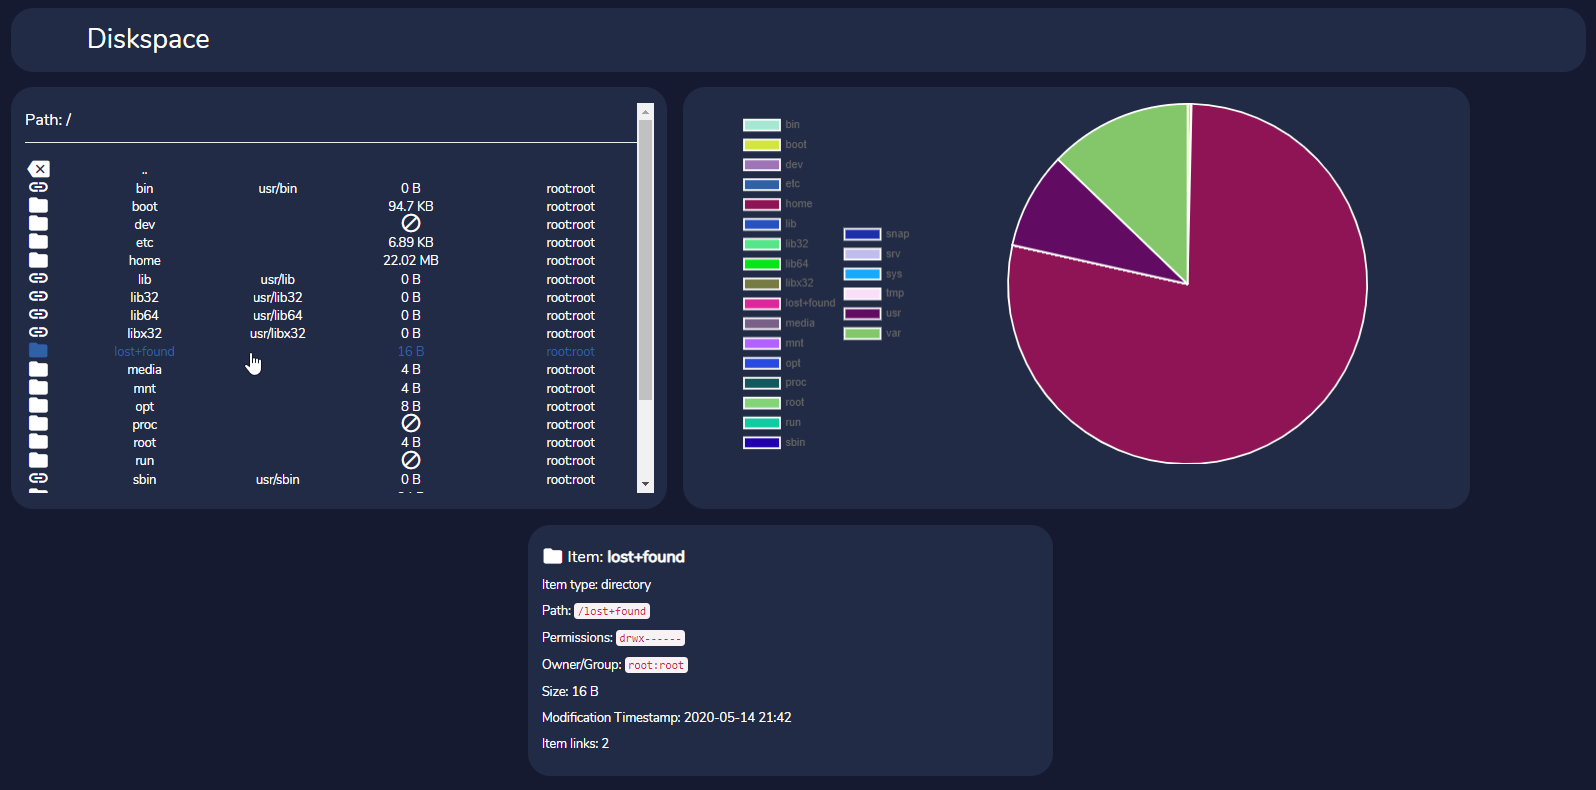Toggle the var legend entry
Image resolution: width=1596 pixels, height=790 pixels.
[x=872, y=333]
